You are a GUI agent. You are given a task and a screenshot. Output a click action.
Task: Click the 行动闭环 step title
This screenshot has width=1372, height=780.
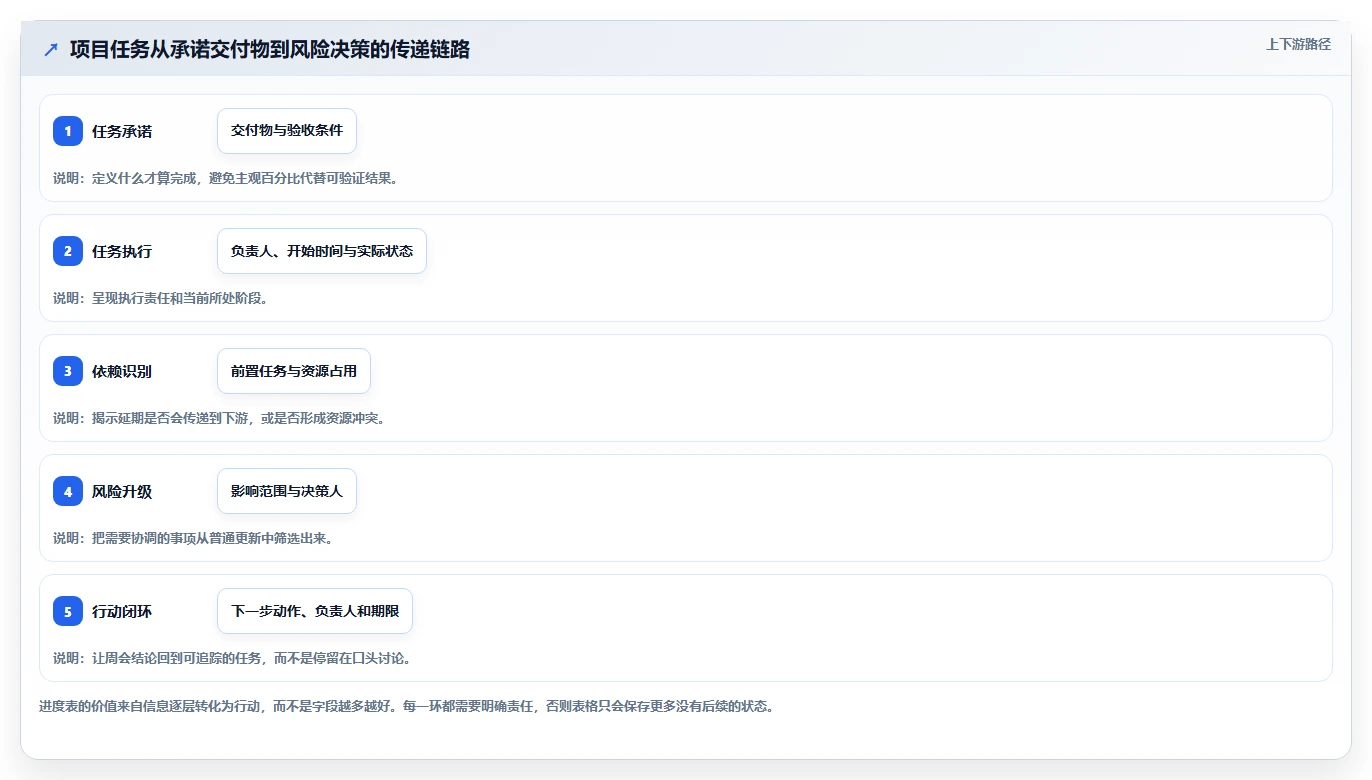[122, 611]
